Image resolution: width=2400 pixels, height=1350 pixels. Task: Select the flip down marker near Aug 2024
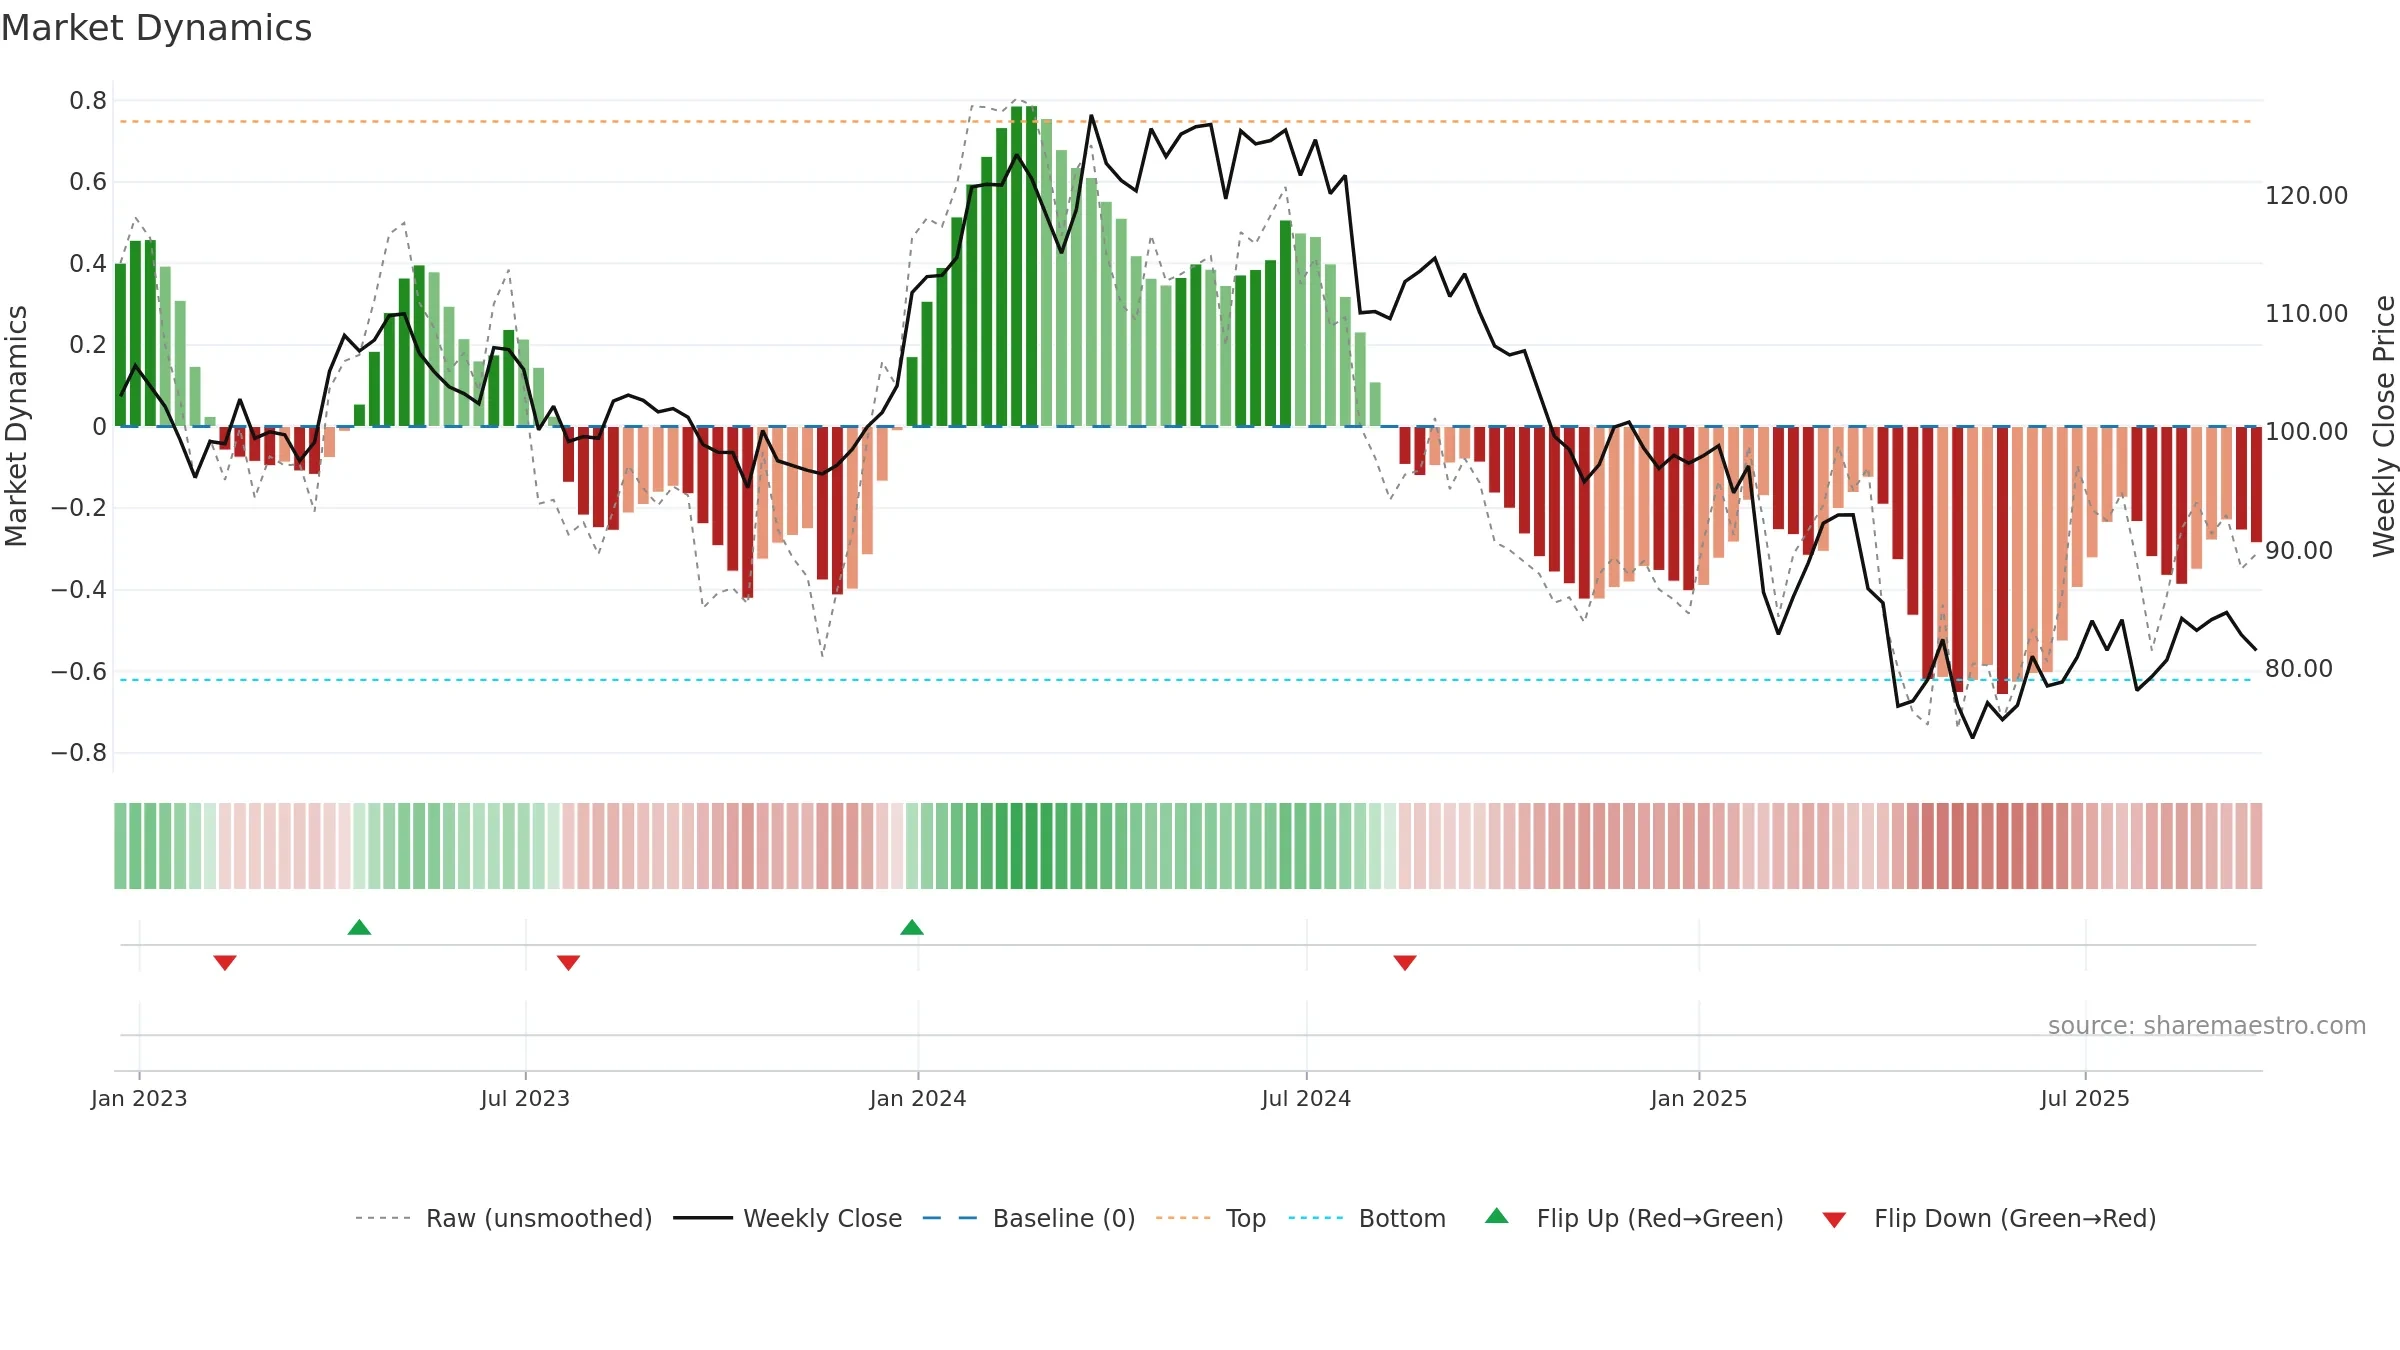pos(1405,962)
